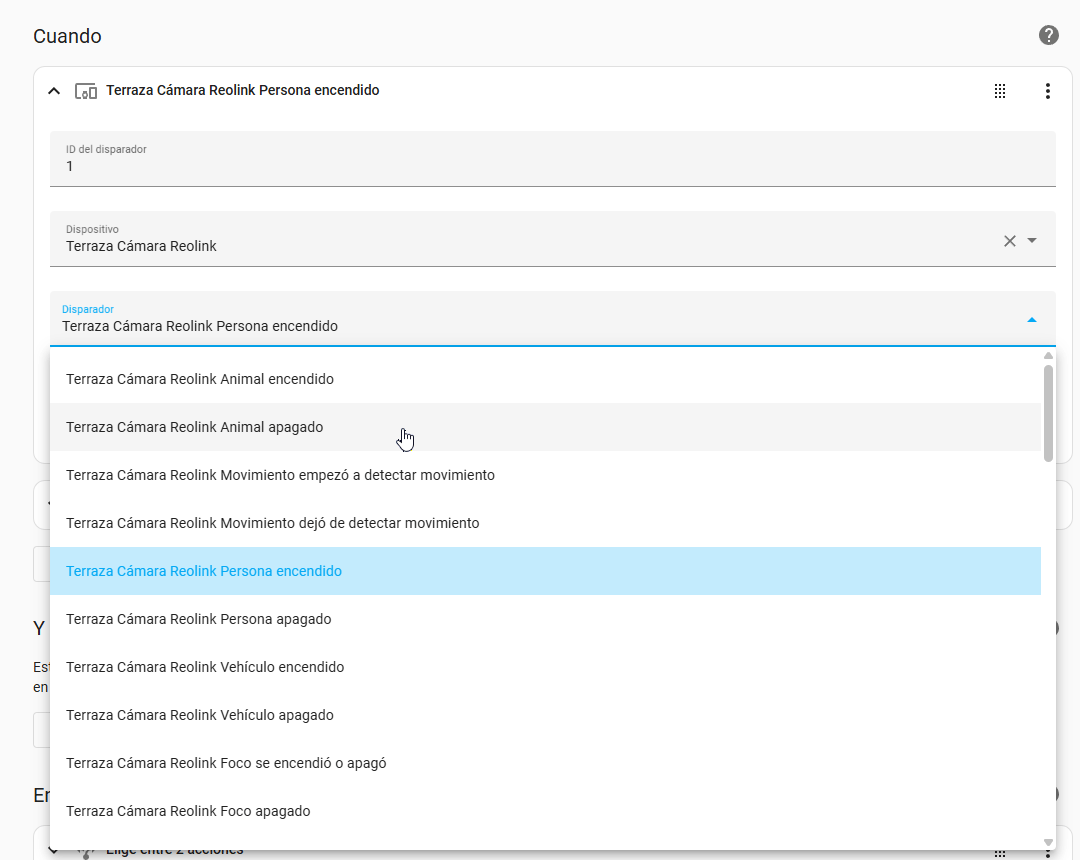Click the dropdown list scrollbar thumb
Viewport: 1080px width, 860px height.
1048,413
